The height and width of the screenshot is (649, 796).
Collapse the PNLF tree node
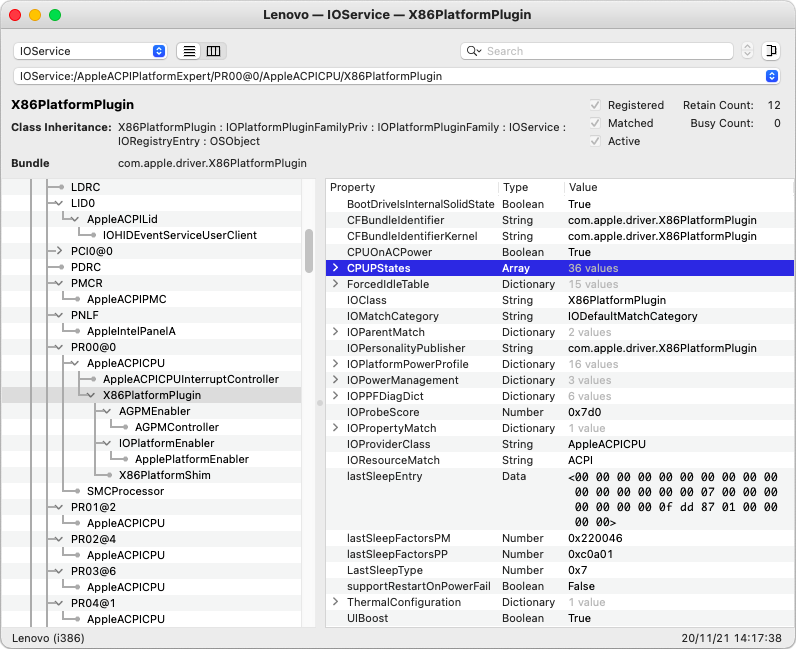coord(59,315)
